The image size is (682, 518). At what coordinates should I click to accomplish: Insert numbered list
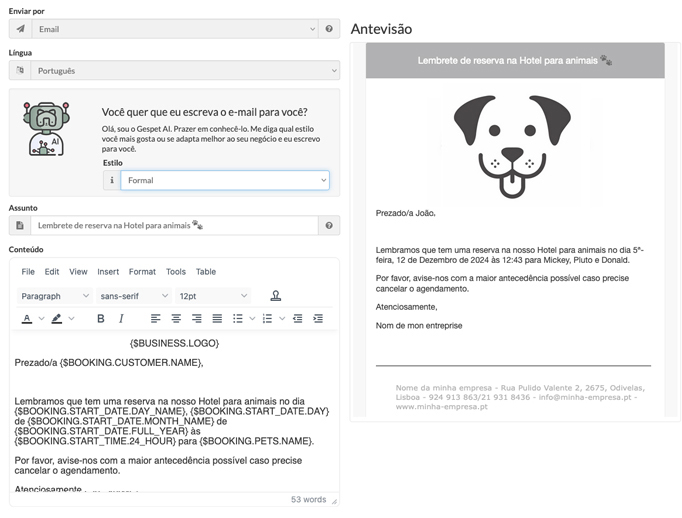(267, 318)
